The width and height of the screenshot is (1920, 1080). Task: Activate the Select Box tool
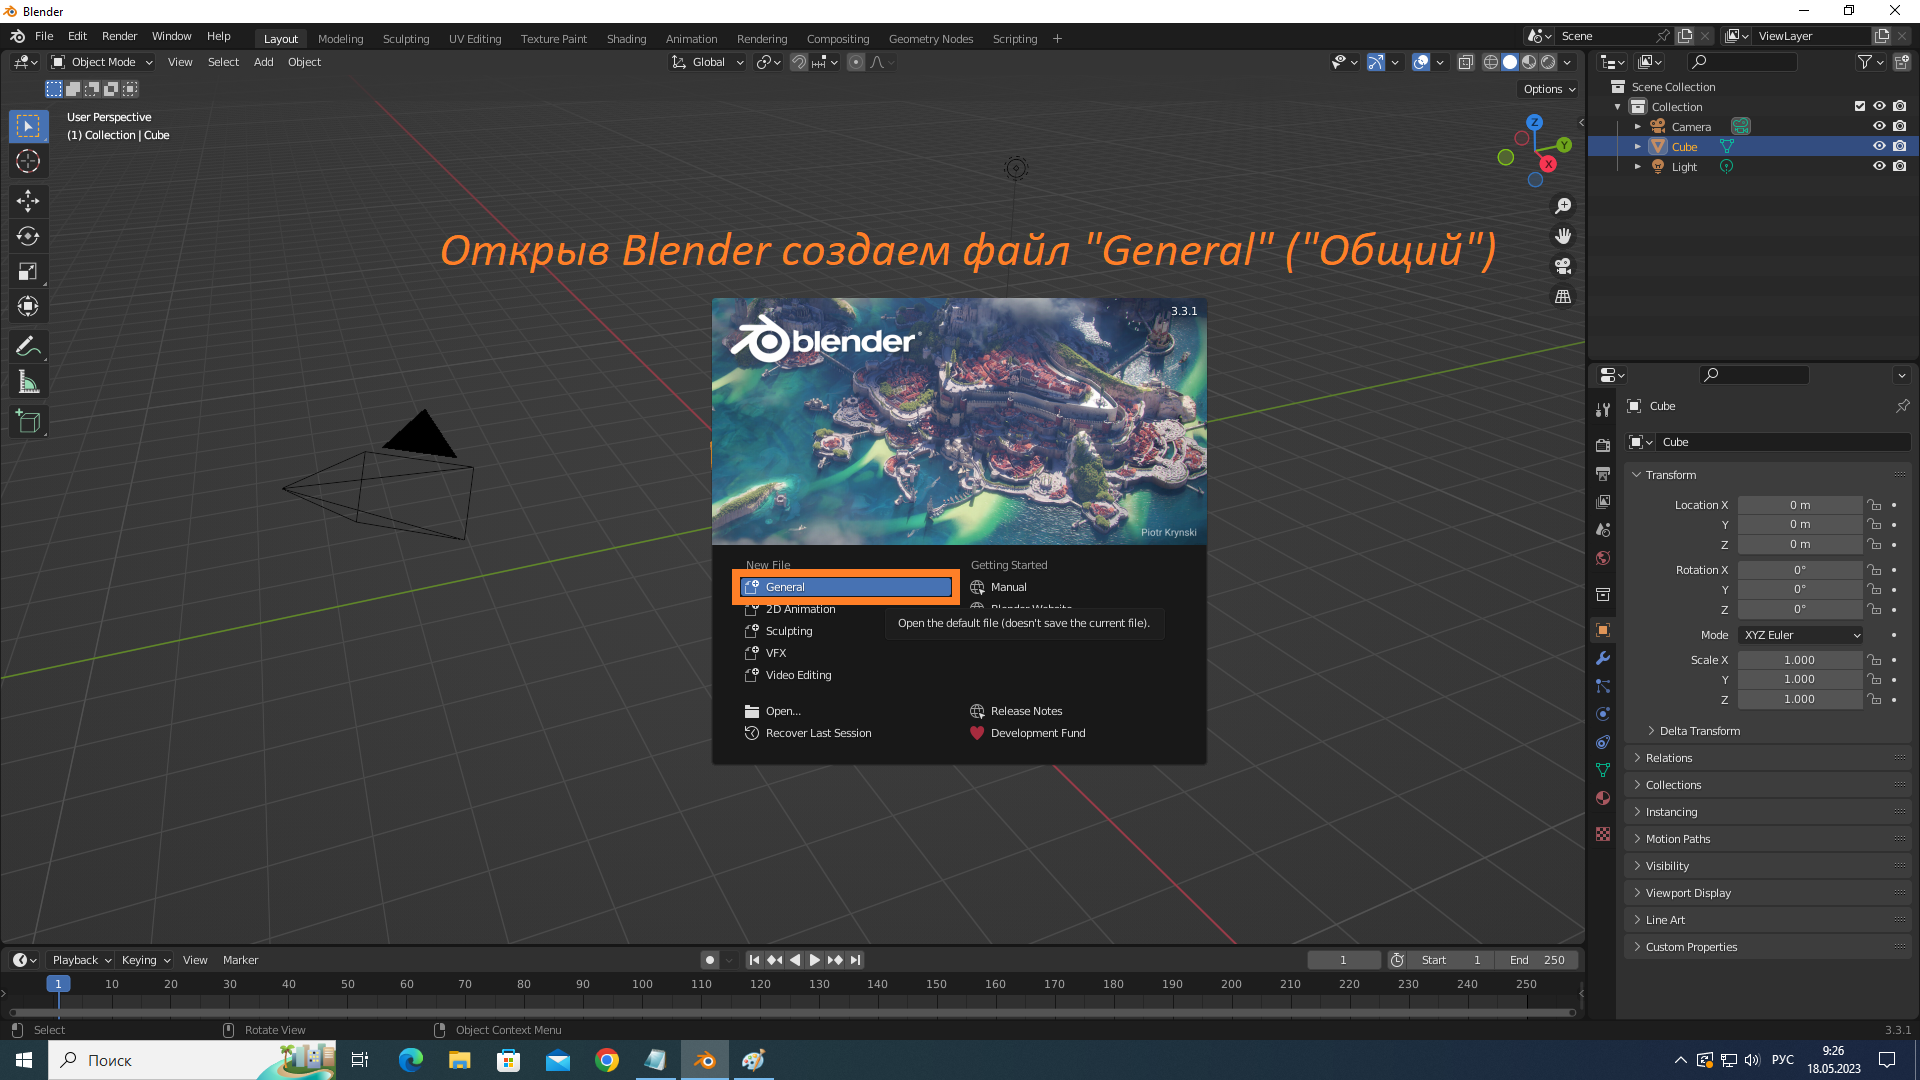(28, 126)
